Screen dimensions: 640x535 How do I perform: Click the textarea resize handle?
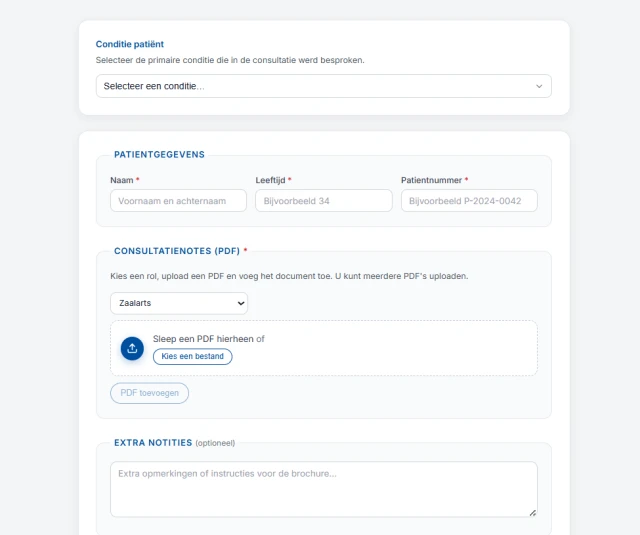(x=533, y=513)
